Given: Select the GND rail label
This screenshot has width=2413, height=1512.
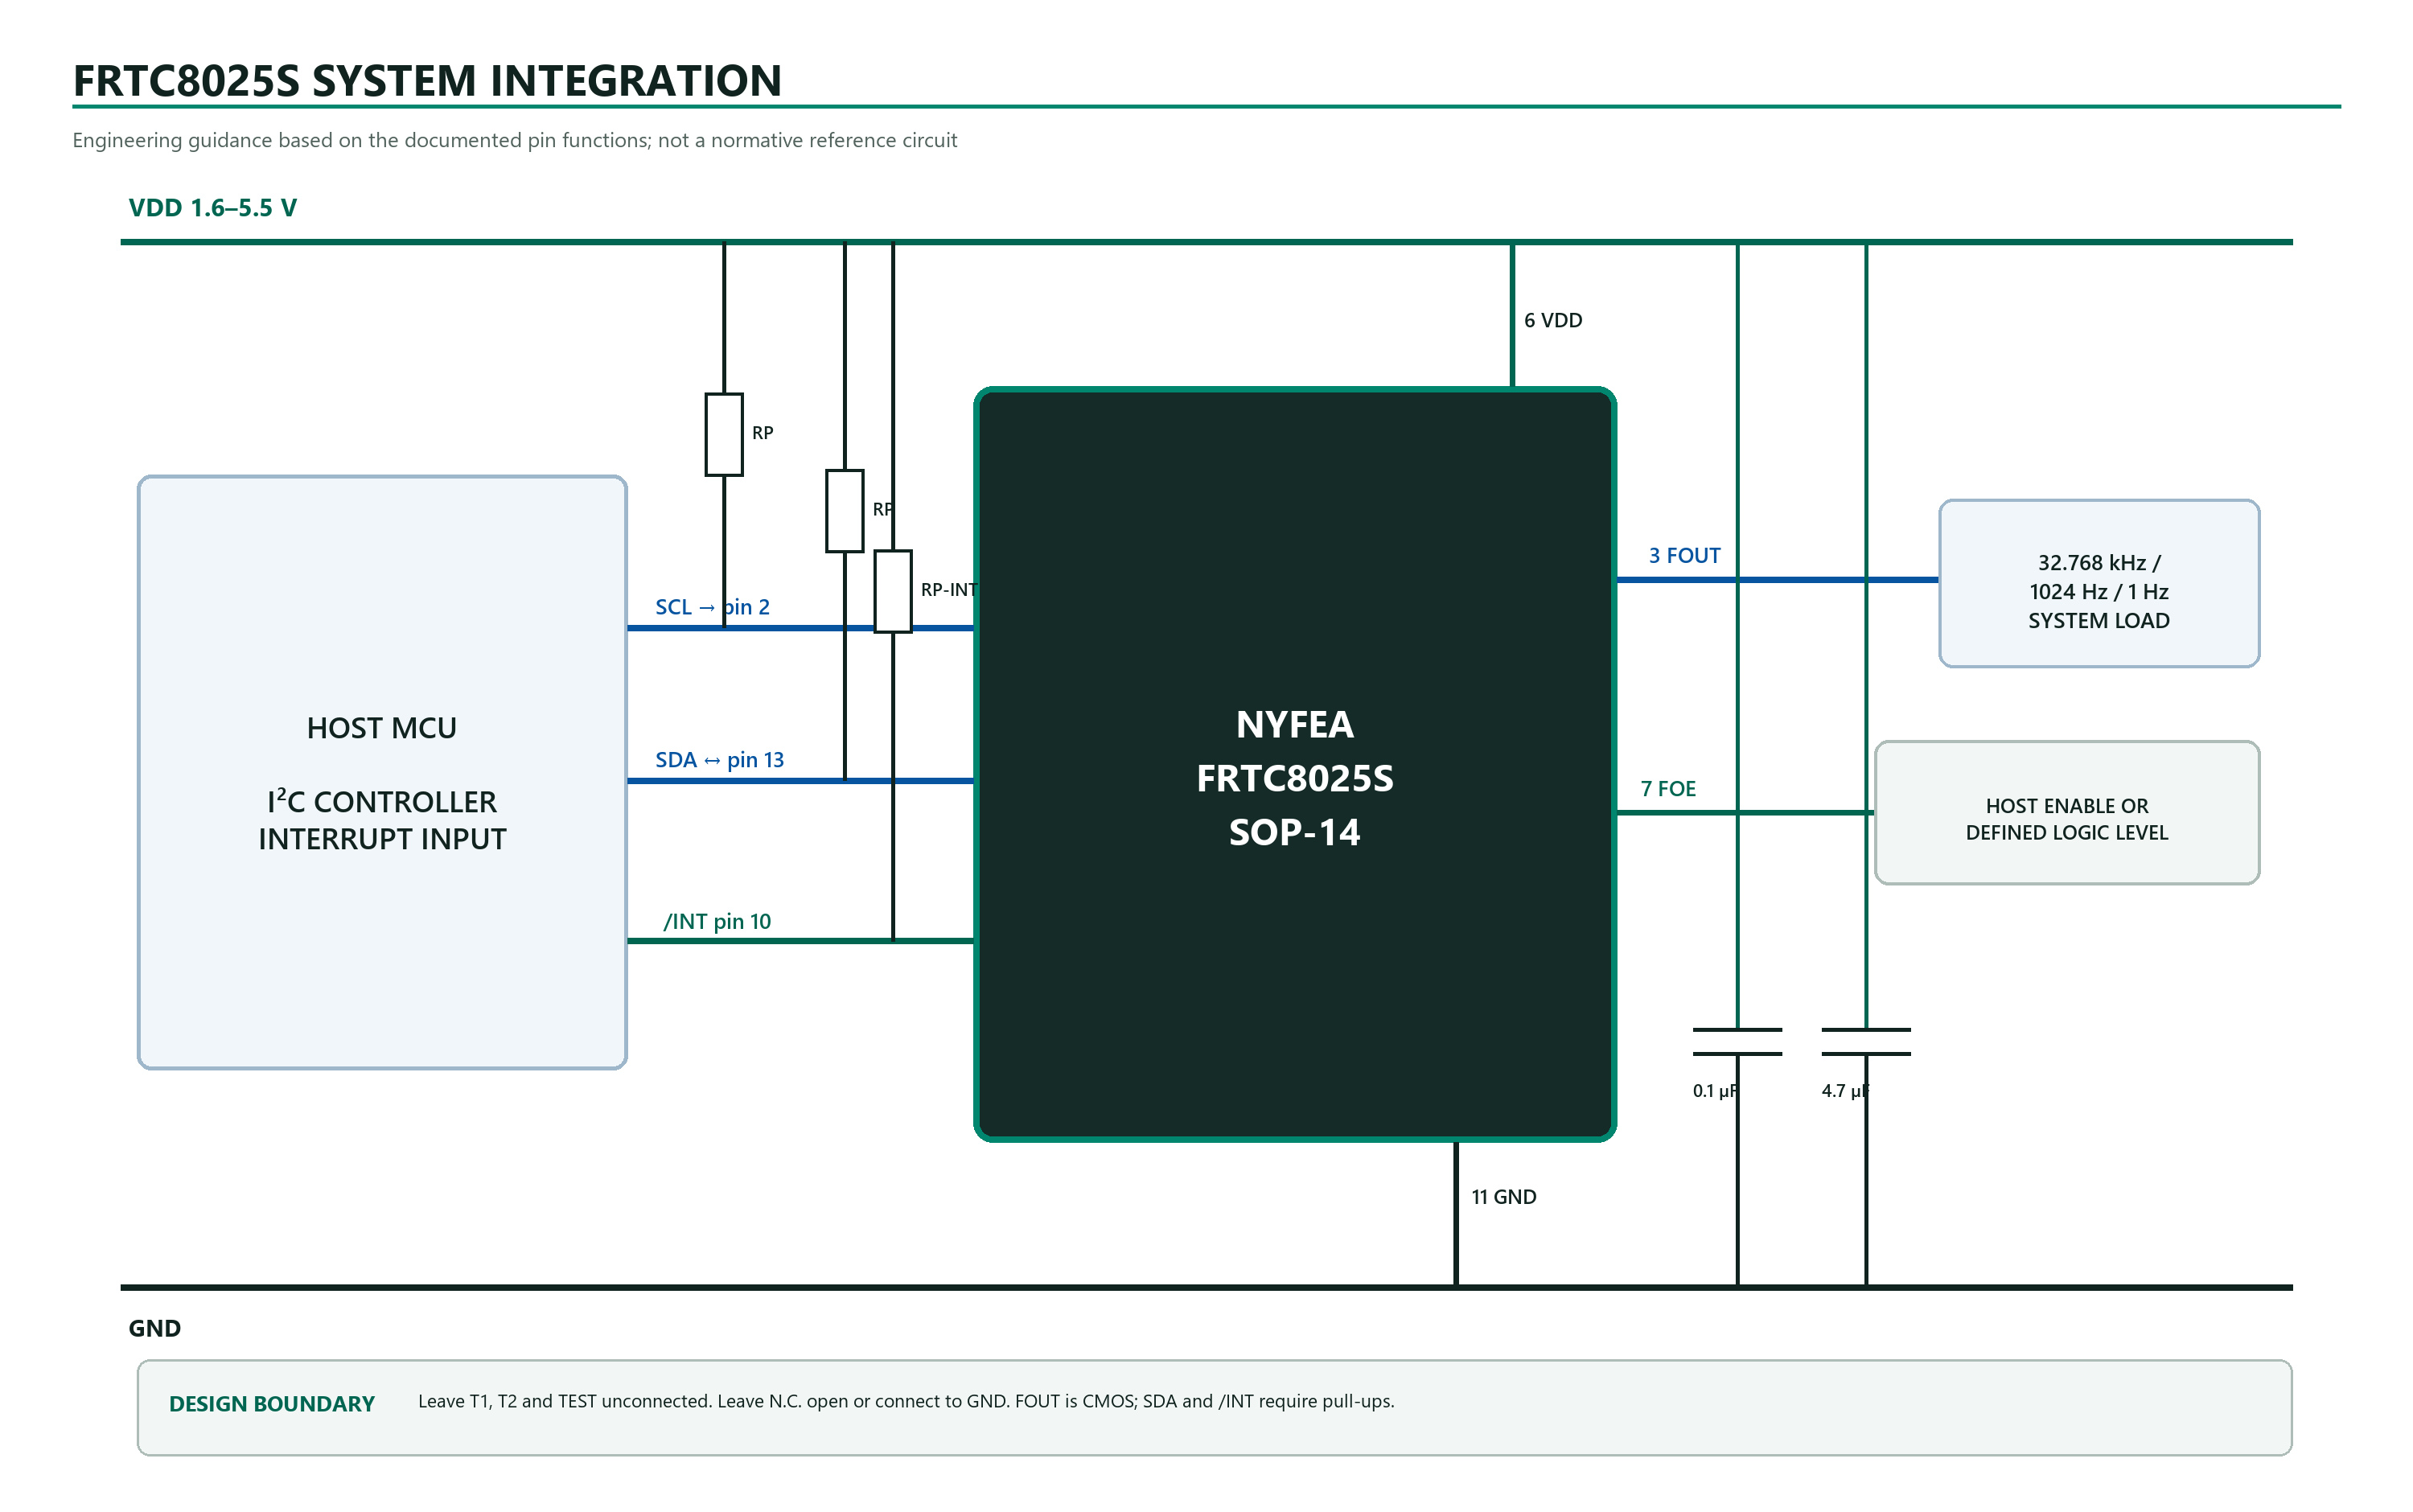Looking at the screenshot, I should [x=155, y=1329].
